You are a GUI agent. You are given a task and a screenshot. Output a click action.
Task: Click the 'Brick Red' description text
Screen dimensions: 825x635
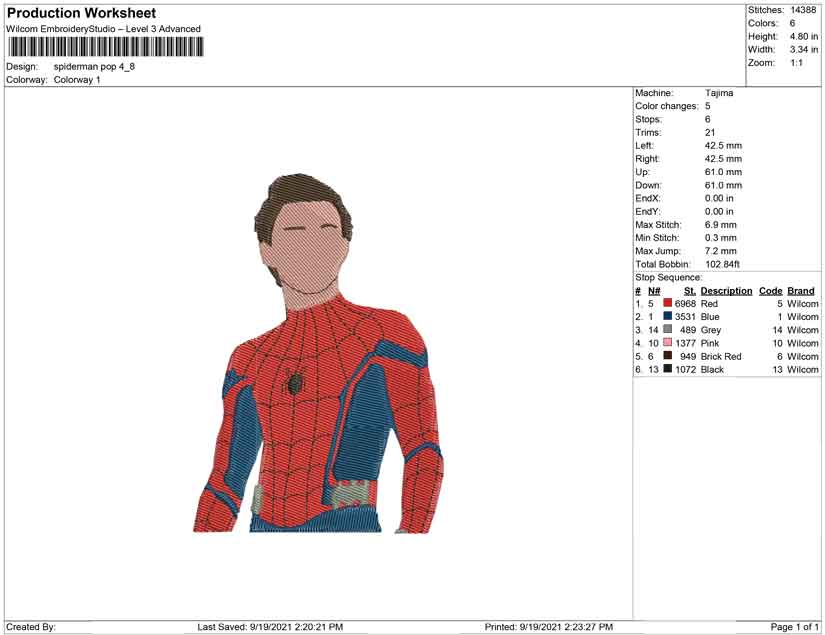721,356
